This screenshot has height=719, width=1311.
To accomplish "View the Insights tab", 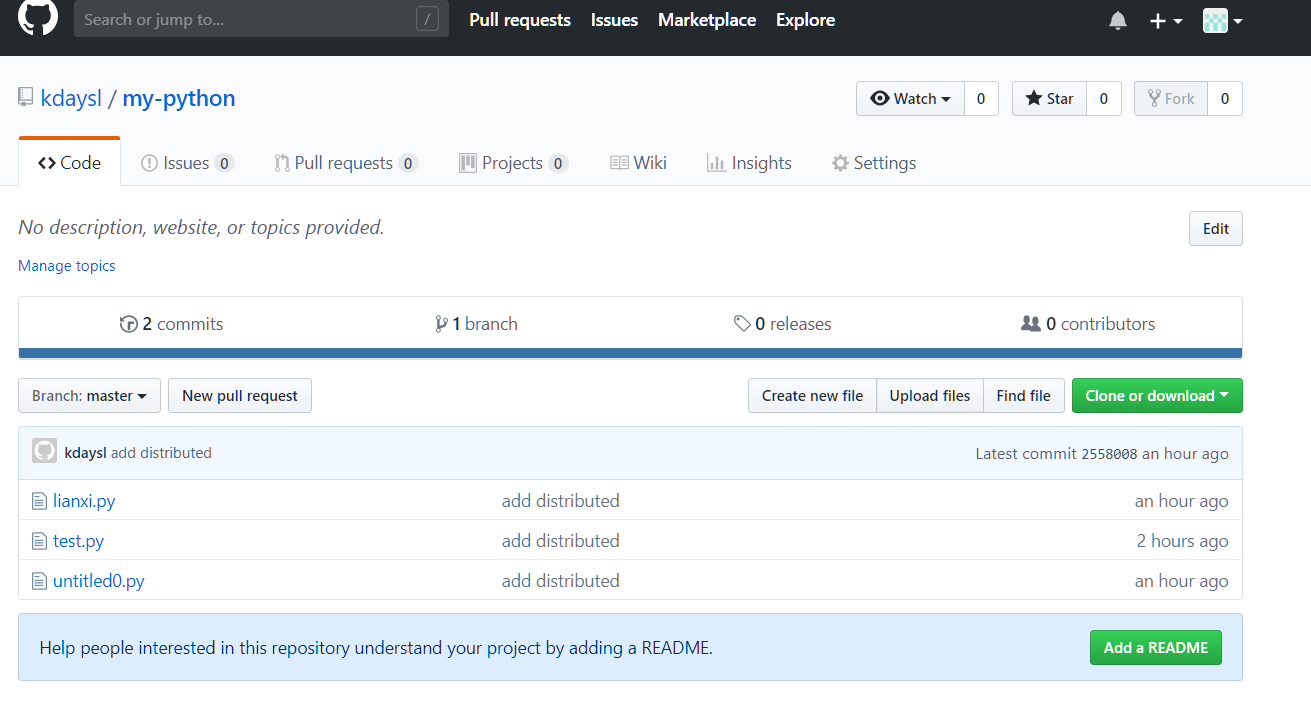I will [749, 163].
